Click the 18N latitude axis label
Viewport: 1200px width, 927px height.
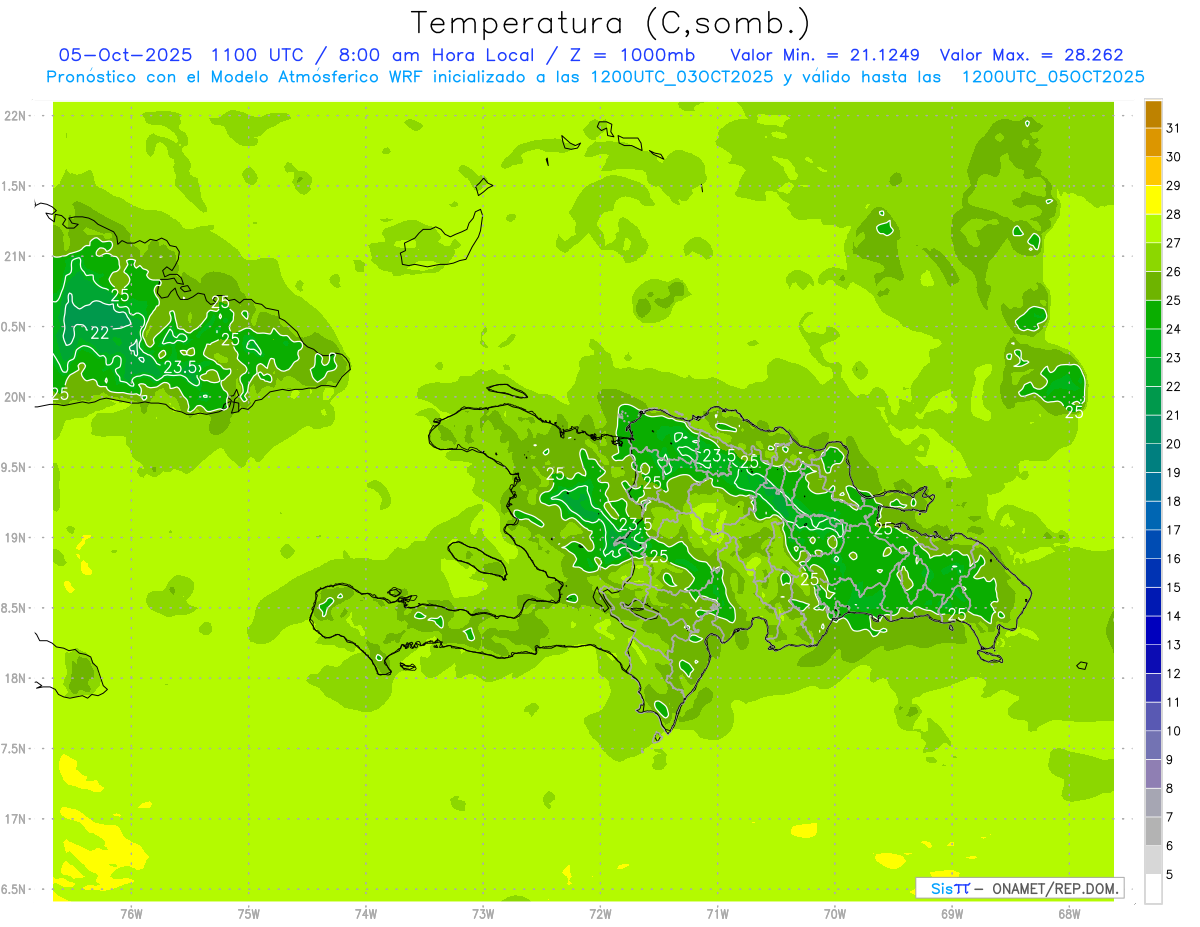coord(15,679)
